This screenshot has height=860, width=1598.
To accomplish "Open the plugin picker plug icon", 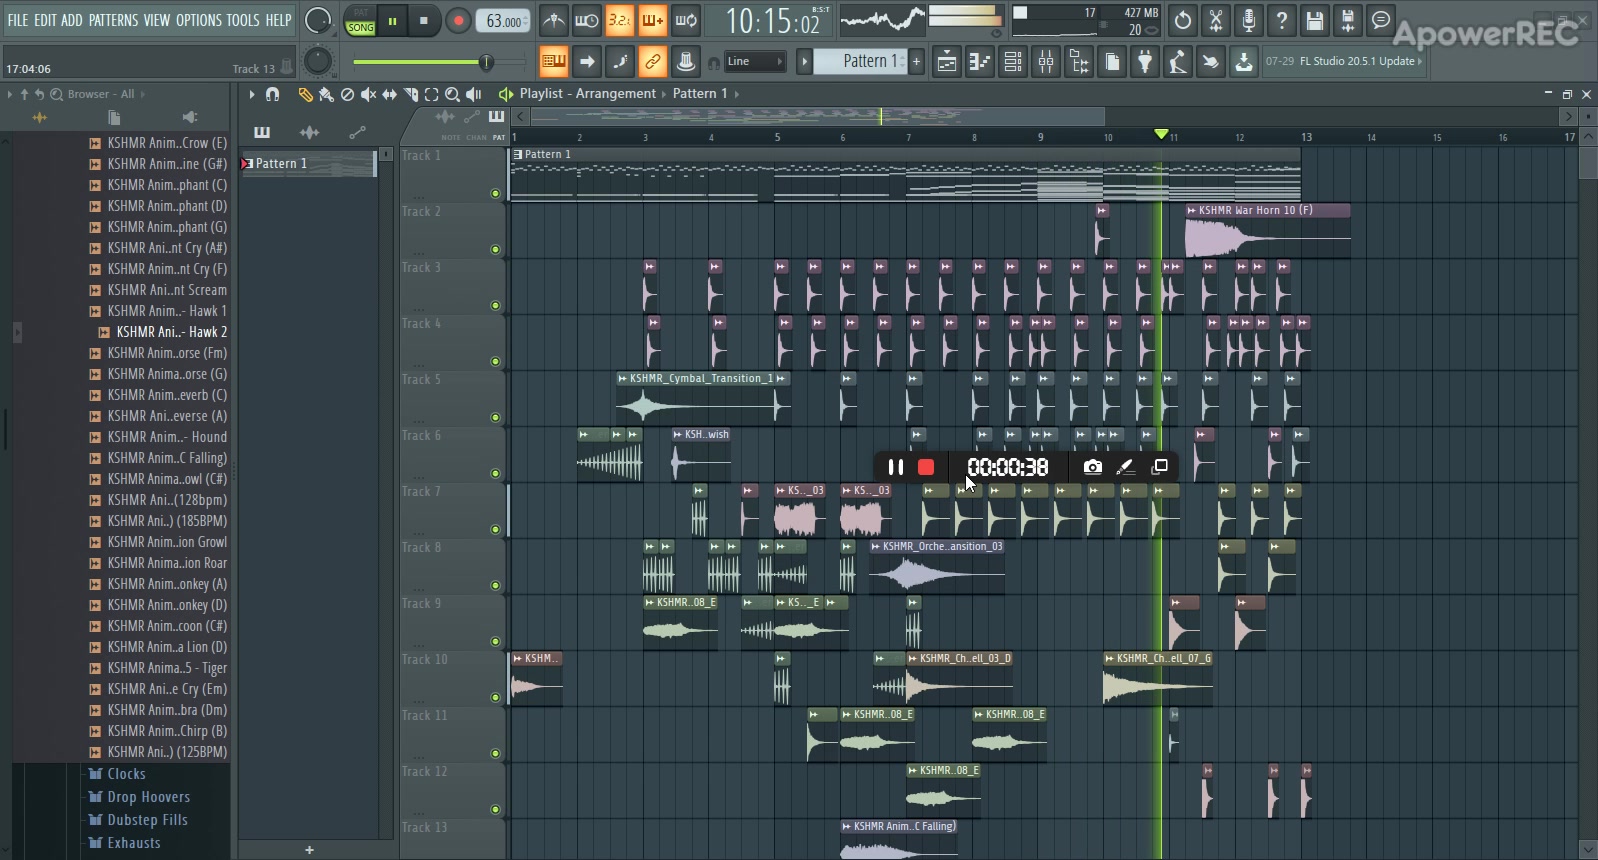I will (1145, 62).
